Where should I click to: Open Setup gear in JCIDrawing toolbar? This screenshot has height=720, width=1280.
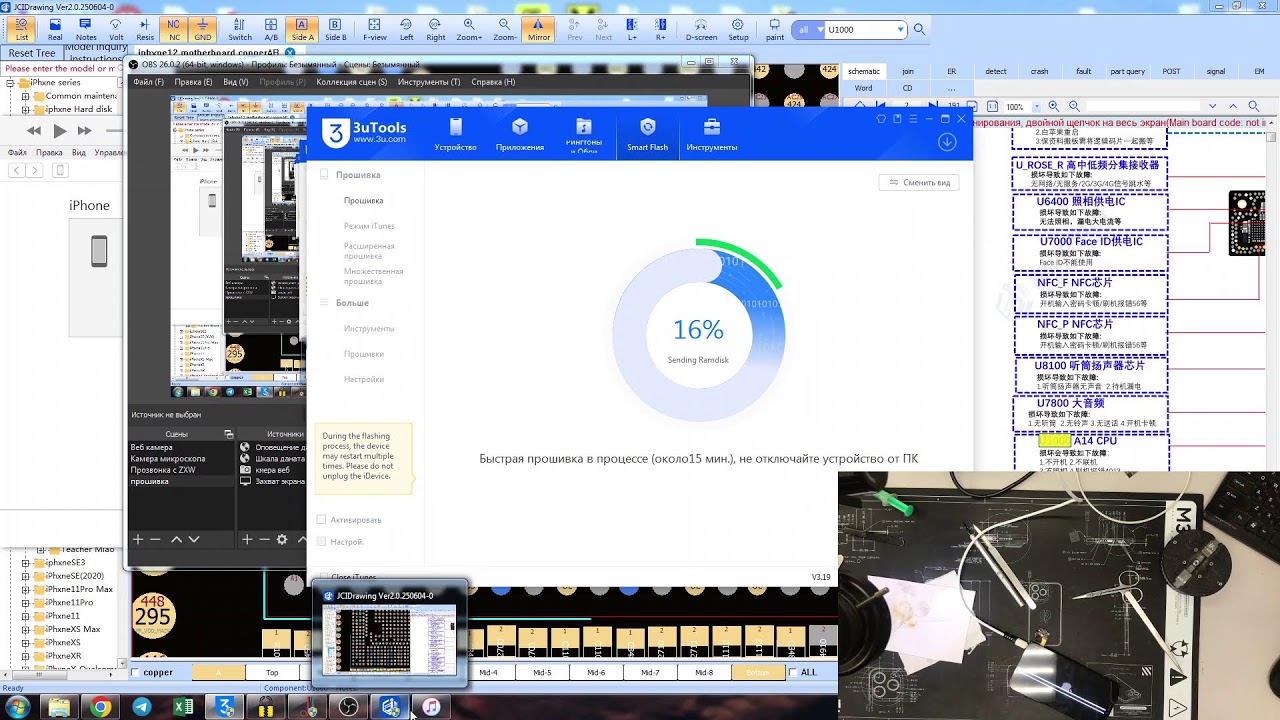(738, 29)
